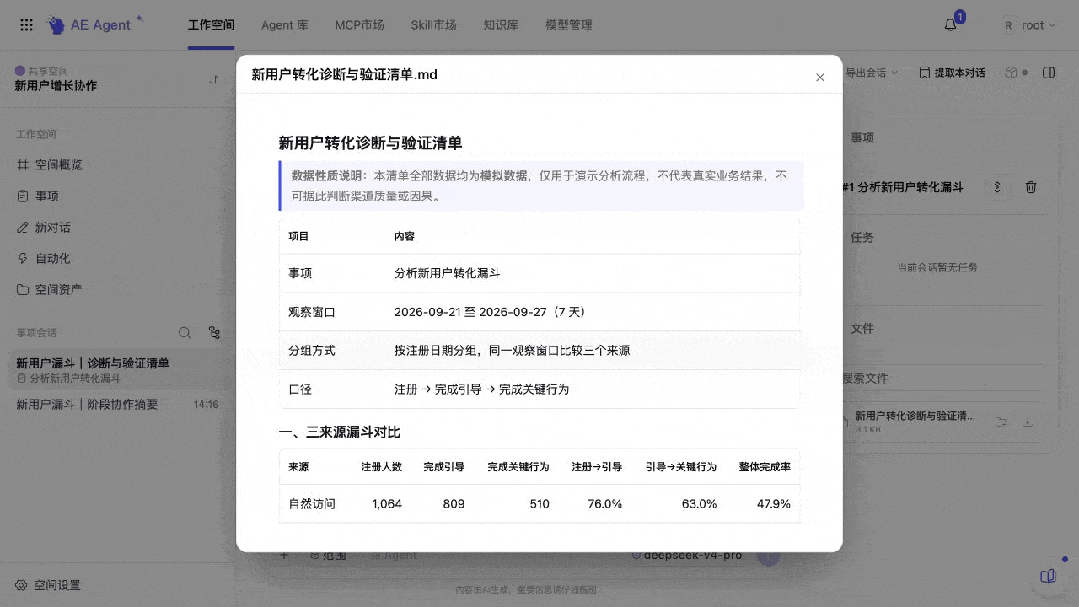Click the 自然访问 row label
This screenshot has width=1079, height=607.
(312, 504)
